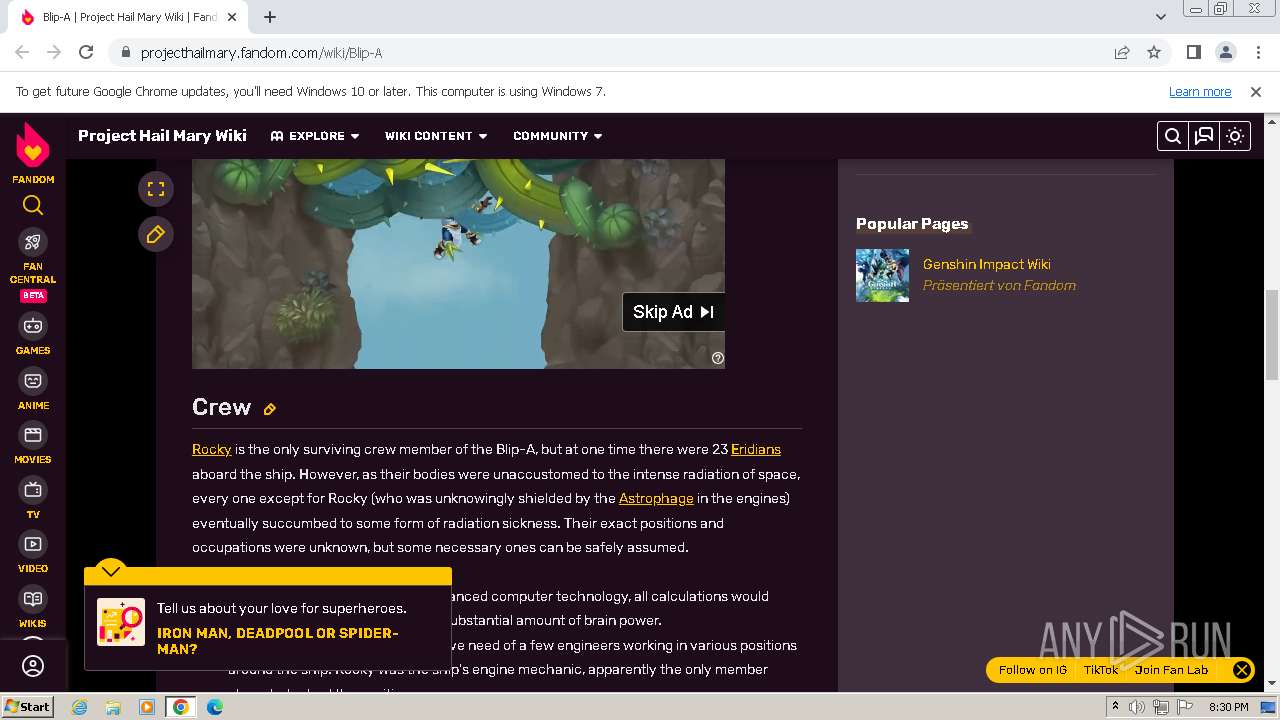Open the TV sidebar icon

click(x=33, y=490)
